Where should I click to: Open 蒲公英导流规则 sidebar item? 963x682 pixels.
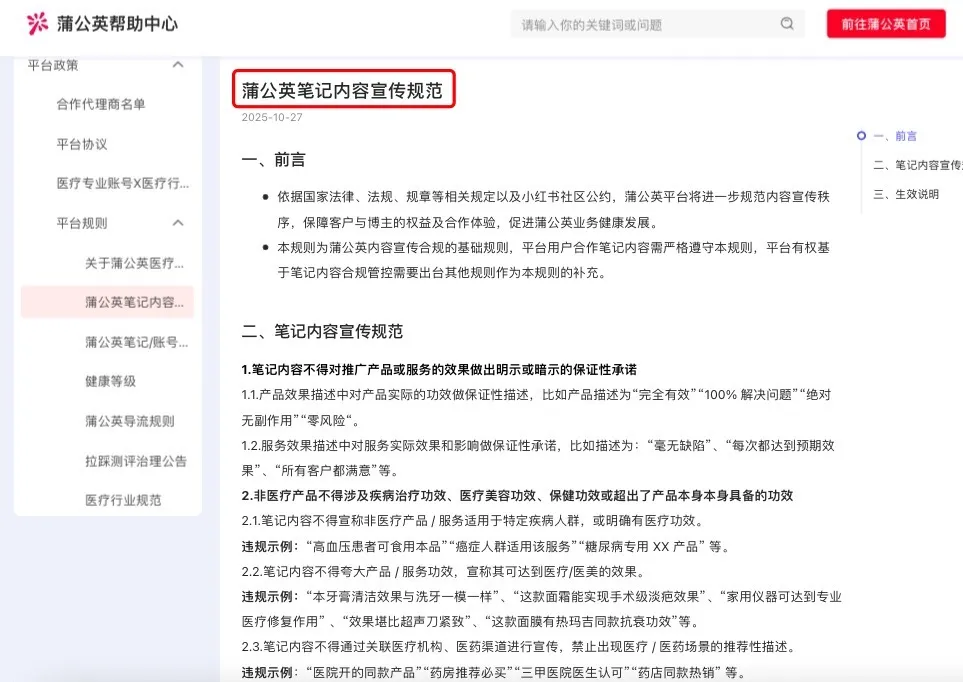point(130,421)
